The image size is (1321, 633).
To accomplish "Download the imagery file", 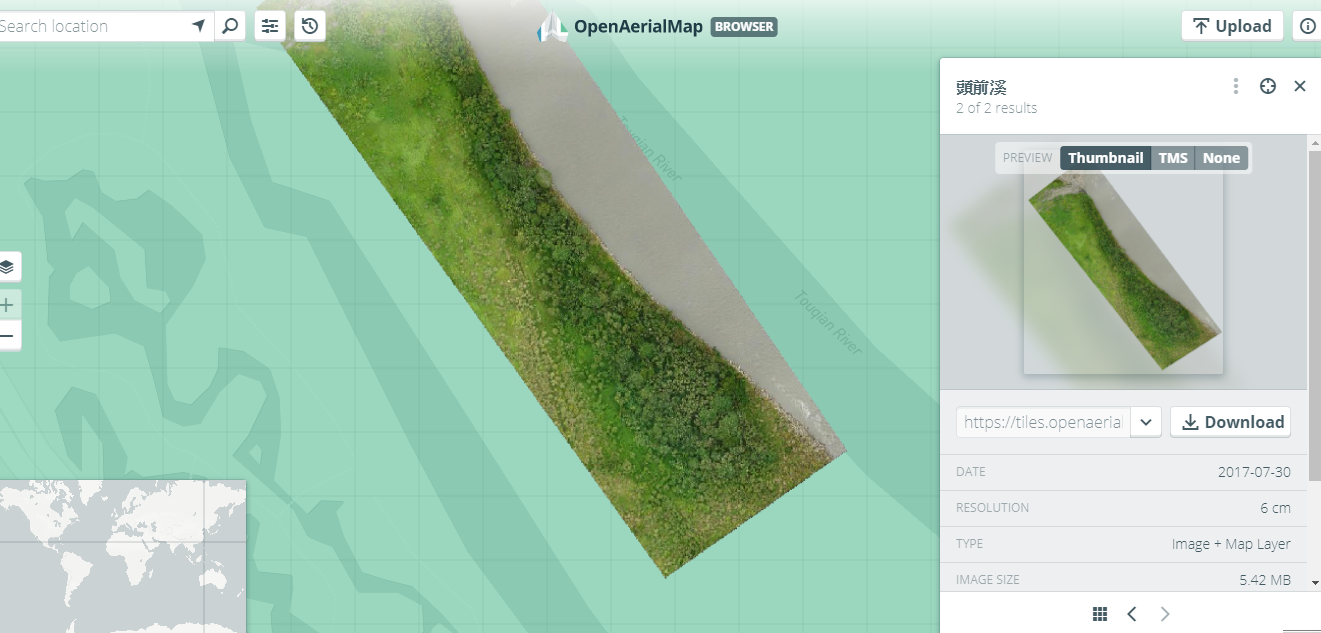I will [x=1231, y=422].
